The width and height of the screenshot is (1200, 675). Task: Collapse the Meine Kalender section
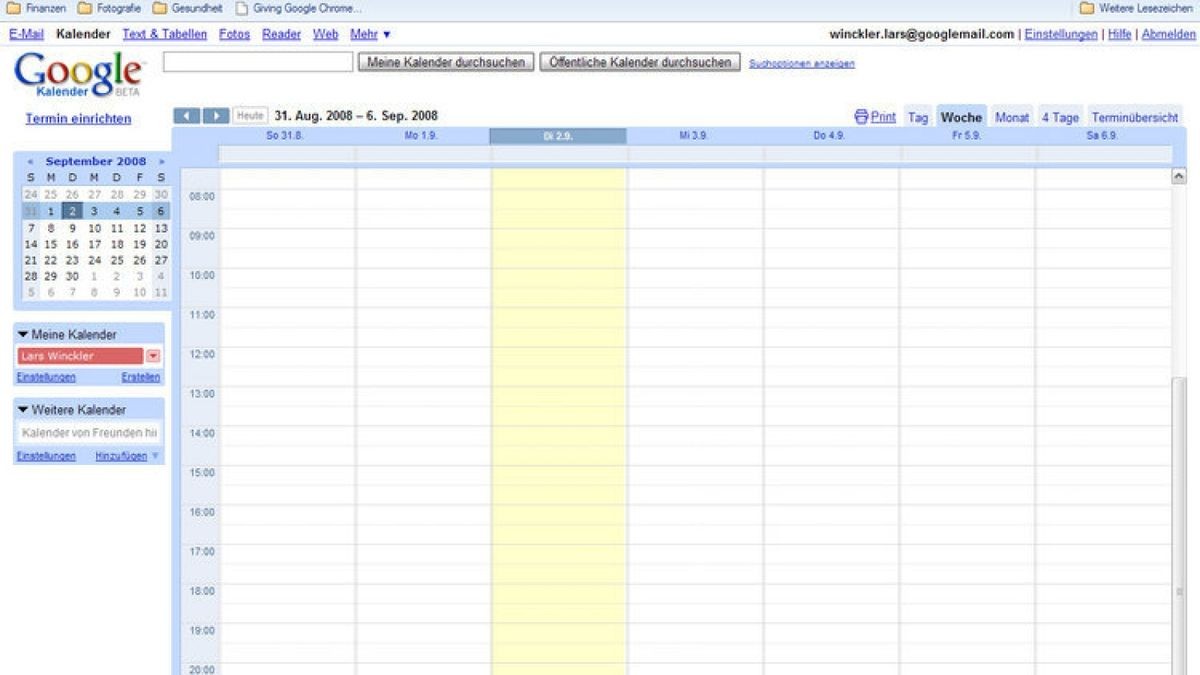(x=23, y=335)
